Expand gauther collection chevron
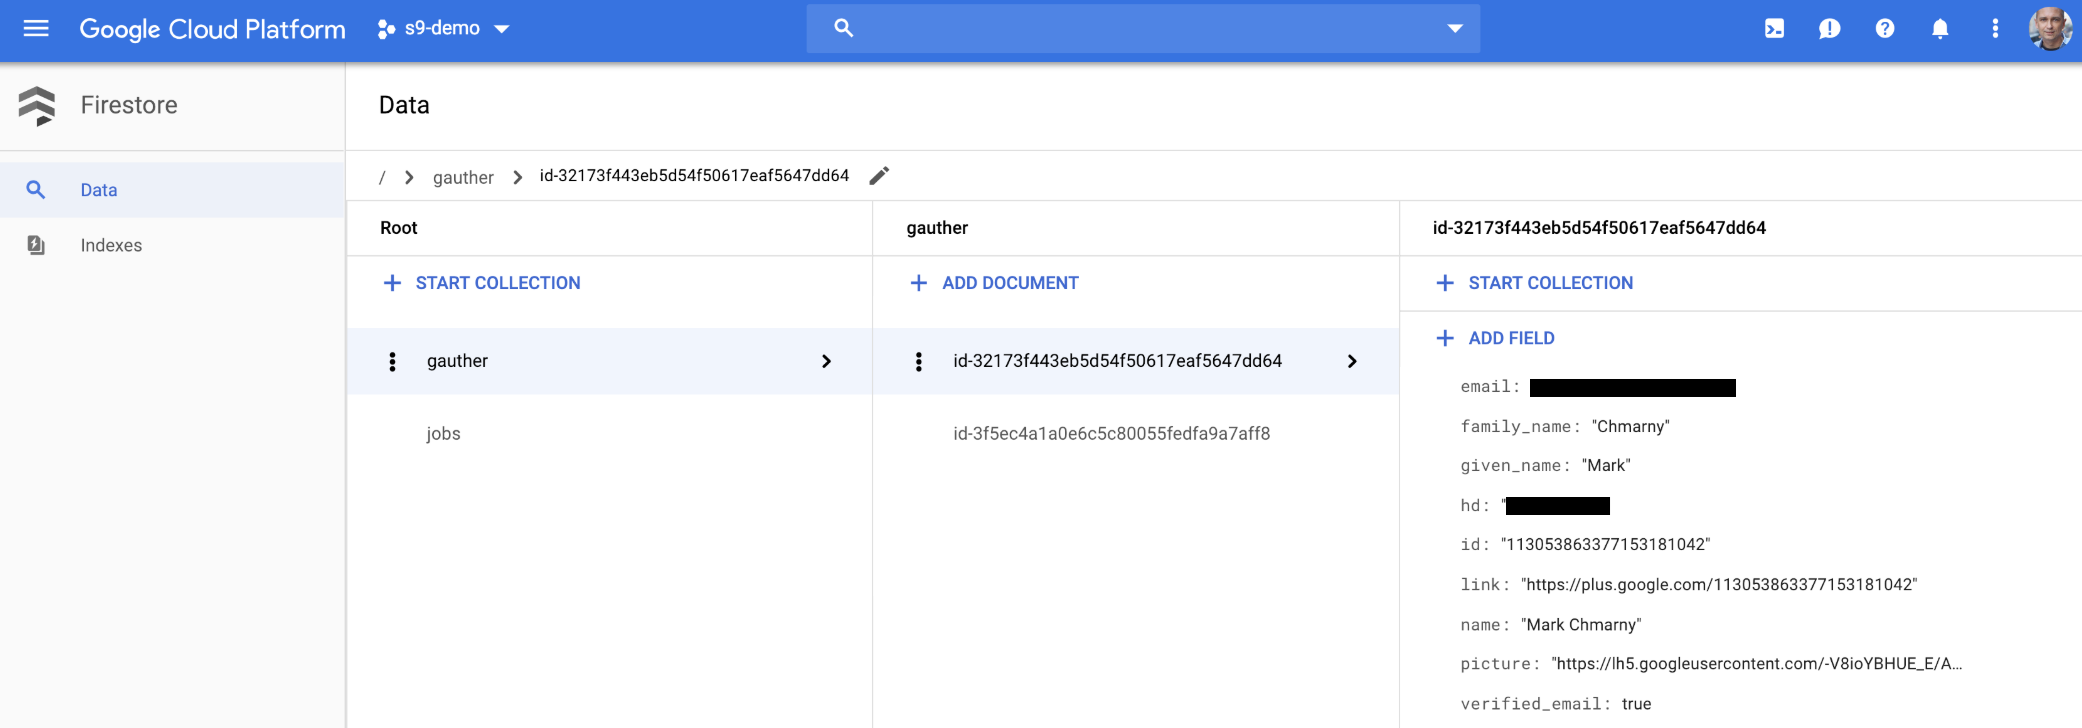The width and height of the screenshot is (2082, 728). click(x=826, y=361)
